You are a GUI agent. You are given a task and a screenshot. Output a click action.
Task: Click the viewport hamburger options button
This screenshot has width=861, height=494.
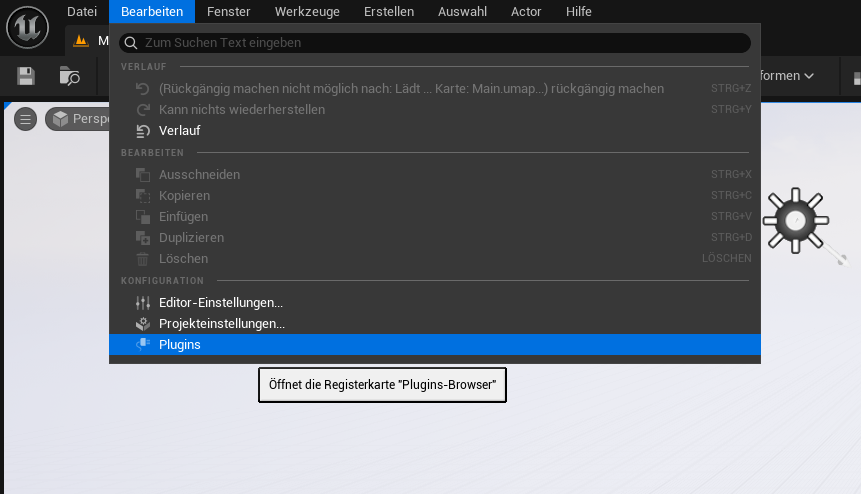pyautogui.click(x=26, y=119)
